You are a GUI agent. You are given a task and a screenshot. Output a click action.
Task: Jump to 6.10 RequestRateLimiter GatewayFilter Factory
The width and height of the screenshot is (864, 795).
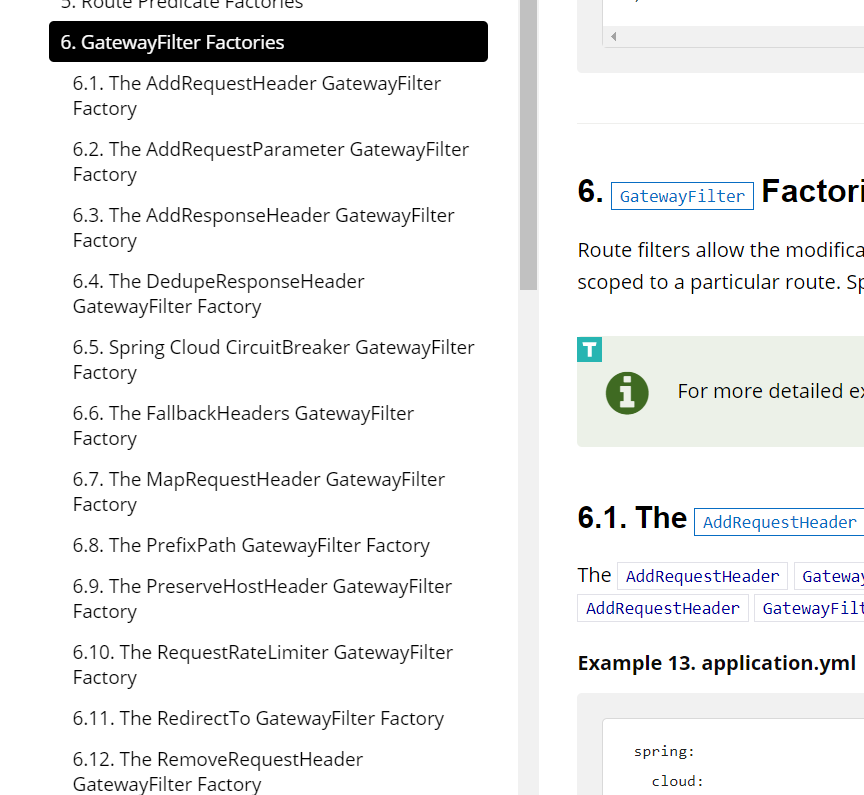click(x=263, y=664)
